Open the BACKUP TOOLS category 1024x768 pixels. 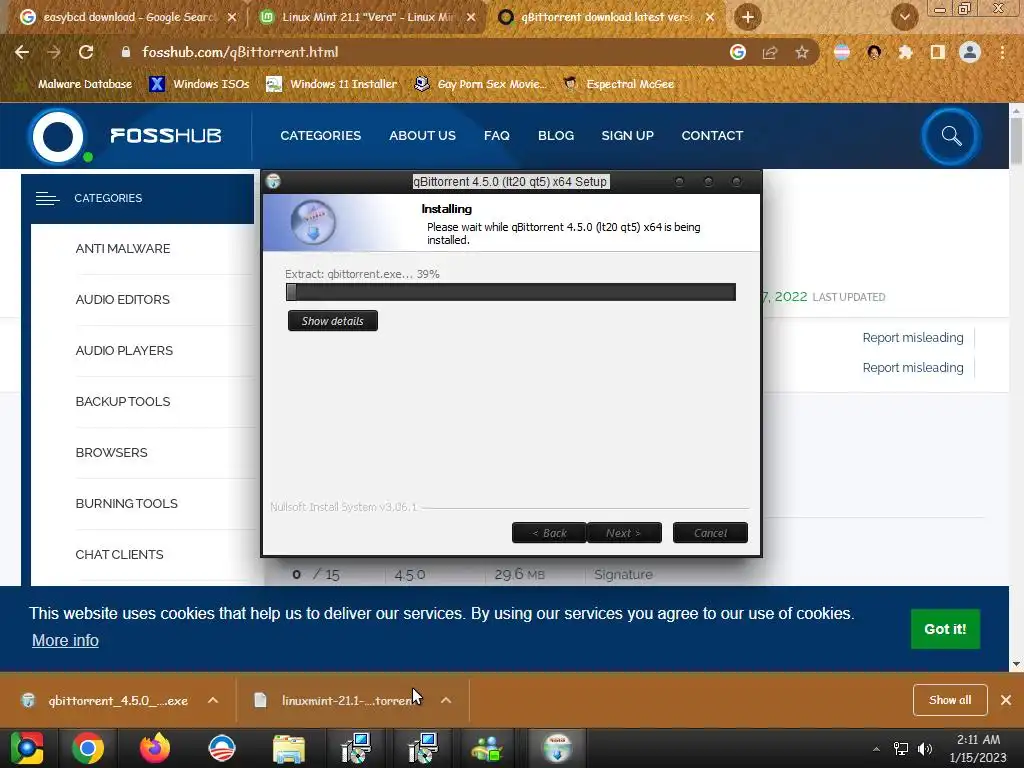(x=123, y=402)
